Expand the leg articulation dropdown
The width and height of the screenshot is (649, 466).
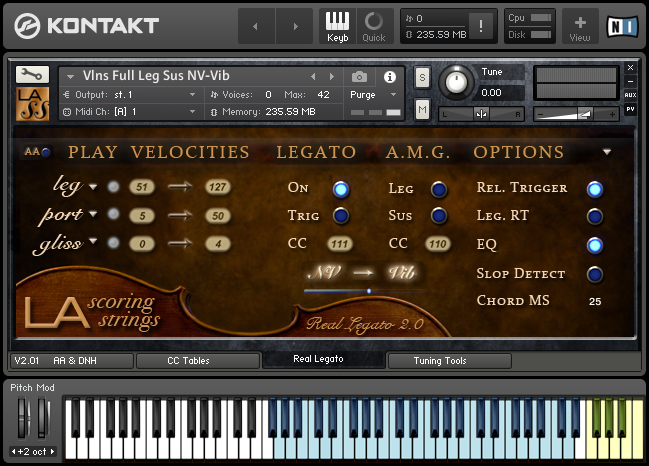click(93, 187)
